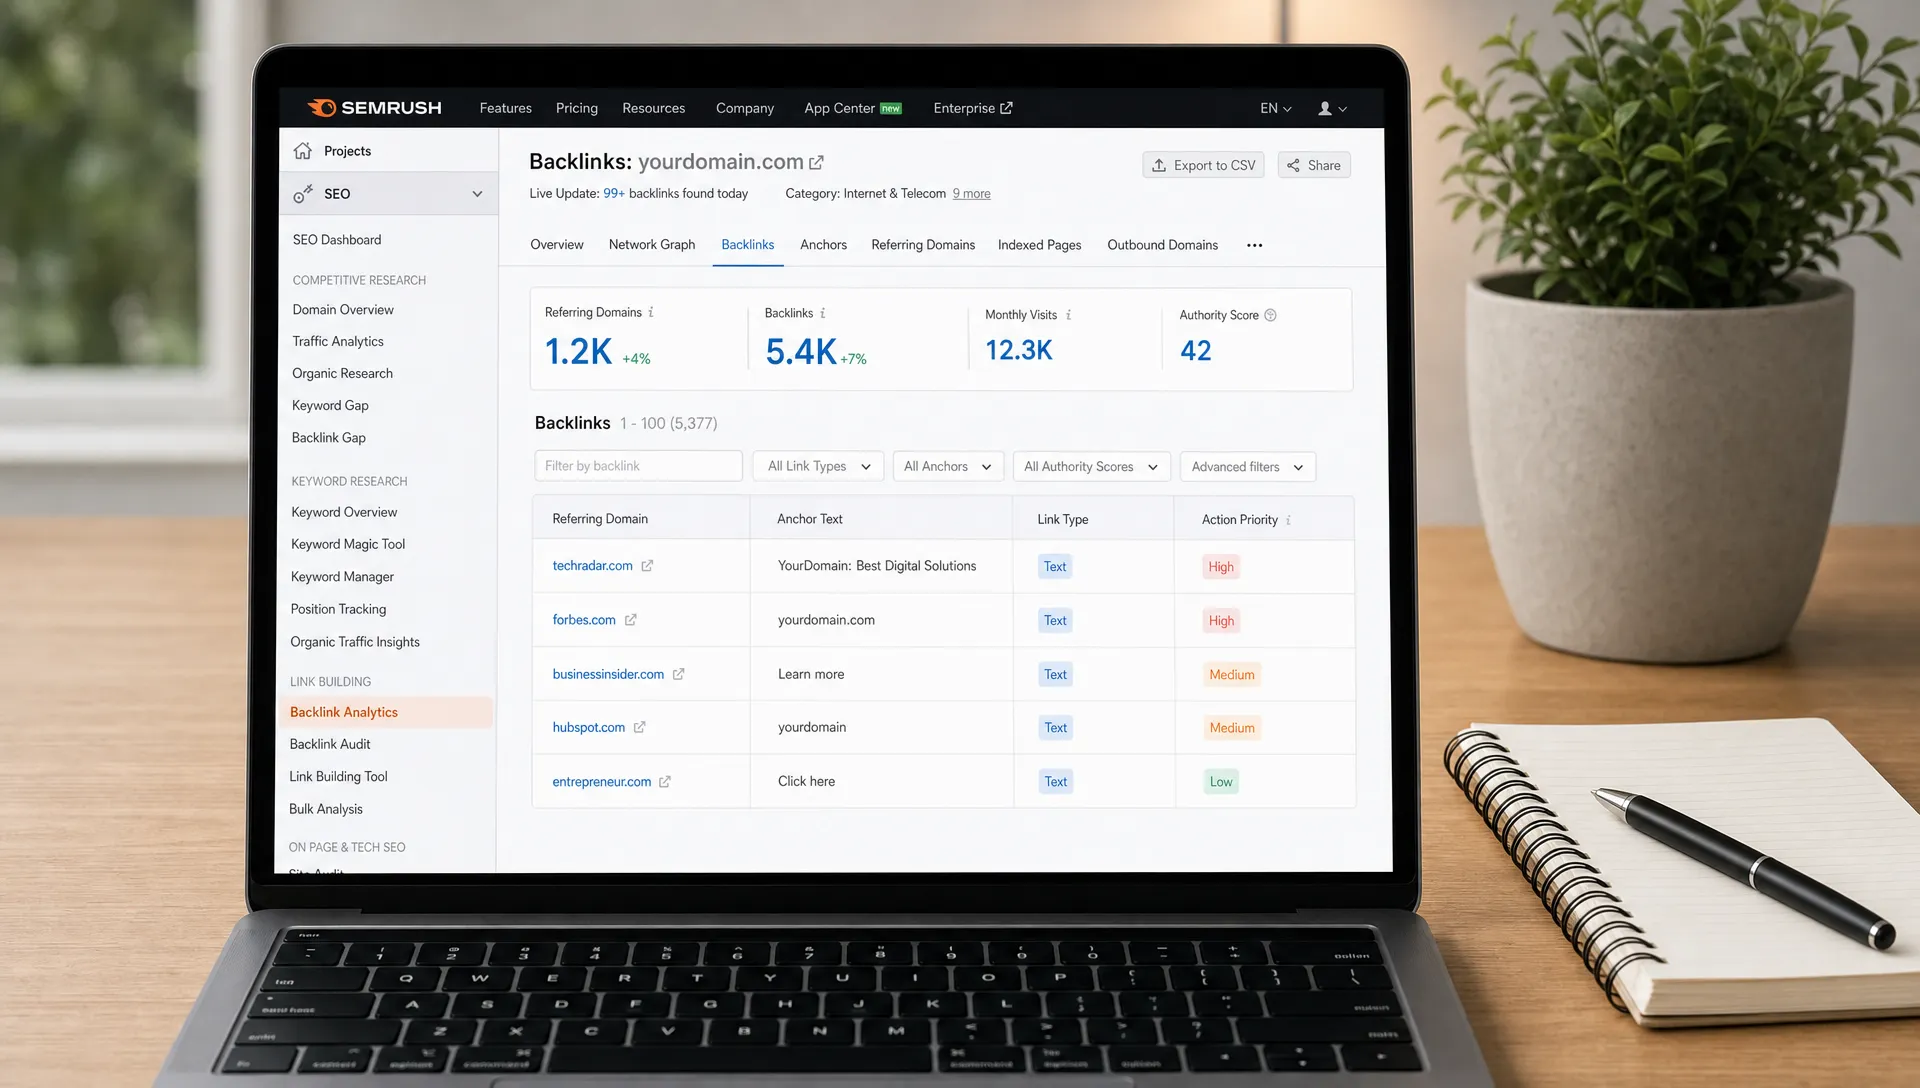Show Authority Score help icon
Screen dimensions: 1920x1088
coord(1270,315)
